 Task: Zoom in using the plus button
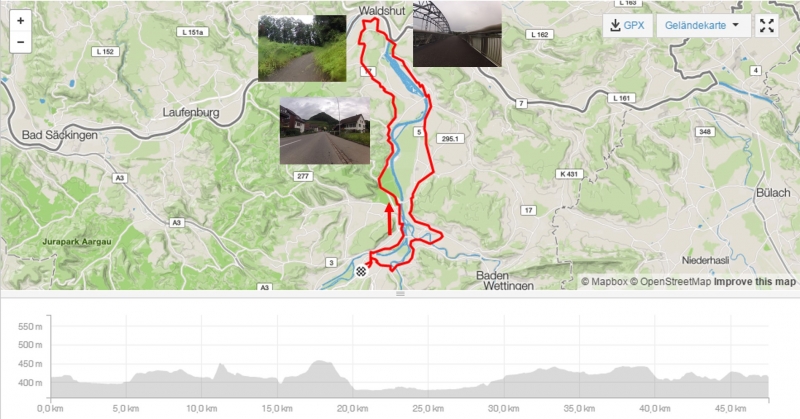[x=20, y=21]
